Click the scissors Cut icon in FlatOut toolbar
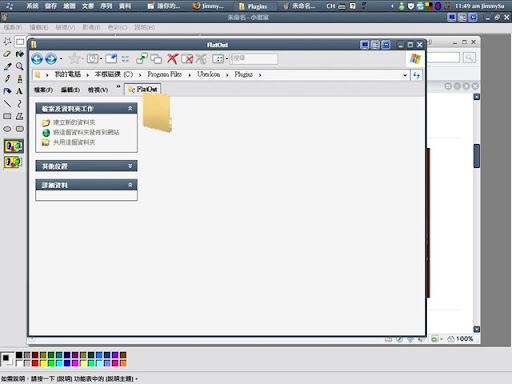The height and width of the screenshot is (384, 512). [x=201, y=59]
